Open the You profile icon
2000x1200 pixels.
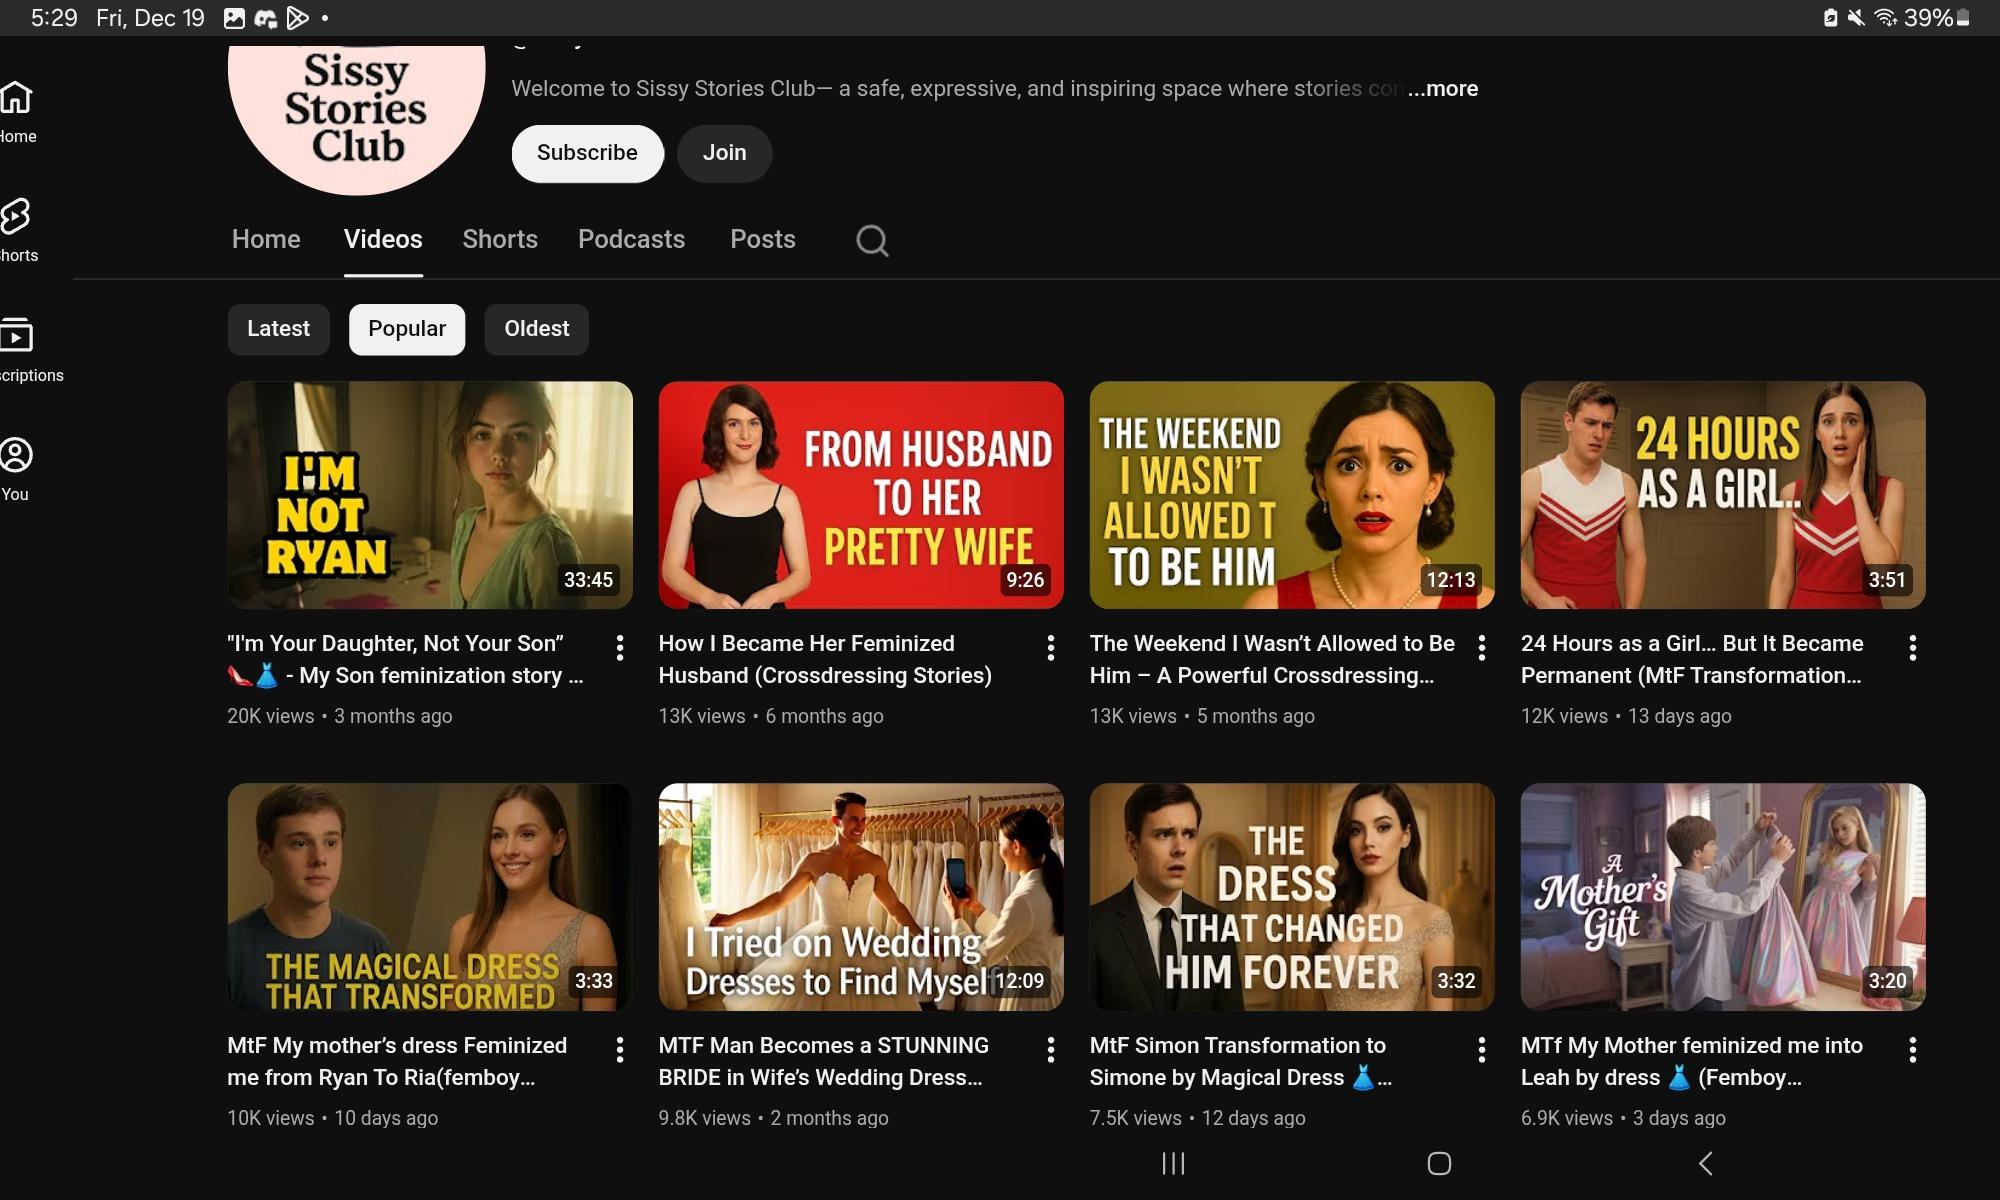coord(16,456)
